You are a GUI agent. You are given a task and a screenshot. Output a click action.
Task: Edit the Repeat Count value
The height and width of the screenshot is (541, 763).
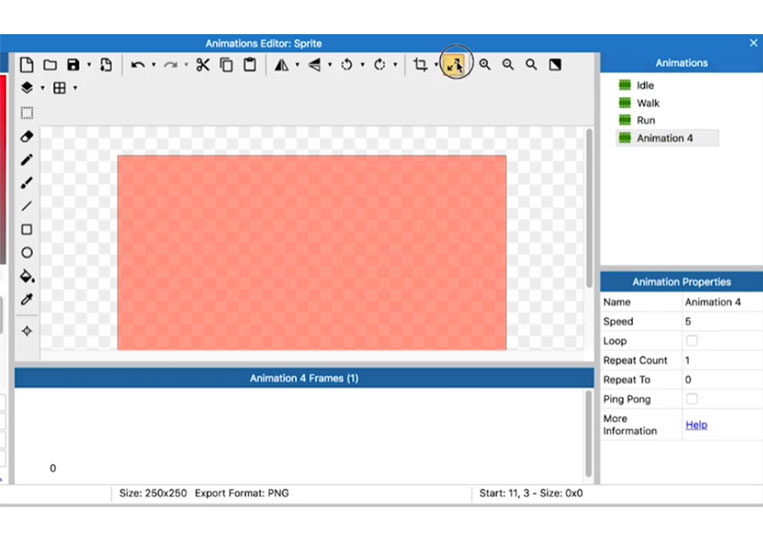(x=722, y=361)
